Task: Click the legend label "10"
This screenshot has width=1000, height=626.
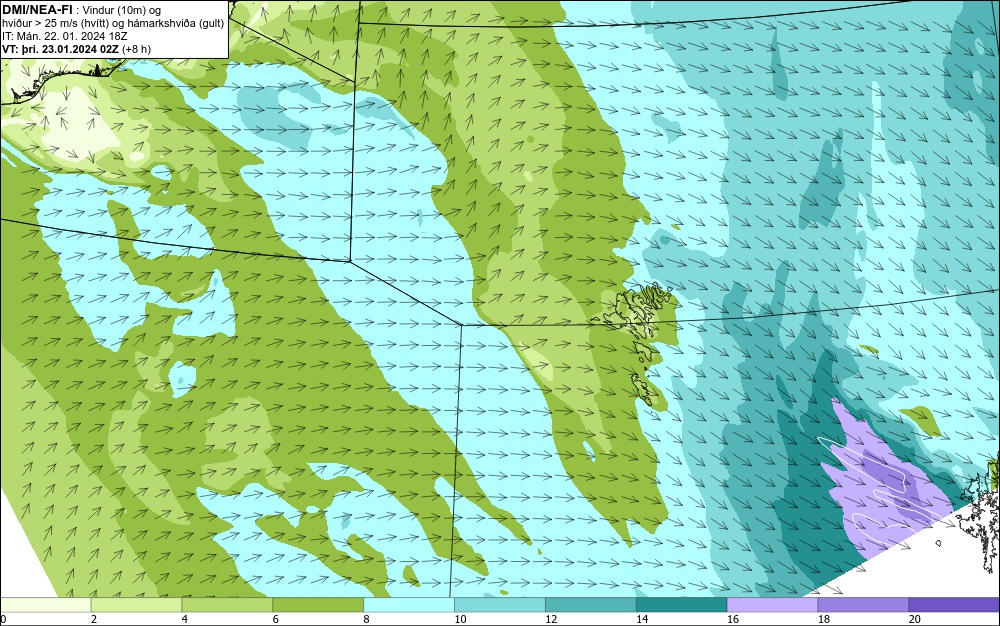Action: (x=460, y=619)
